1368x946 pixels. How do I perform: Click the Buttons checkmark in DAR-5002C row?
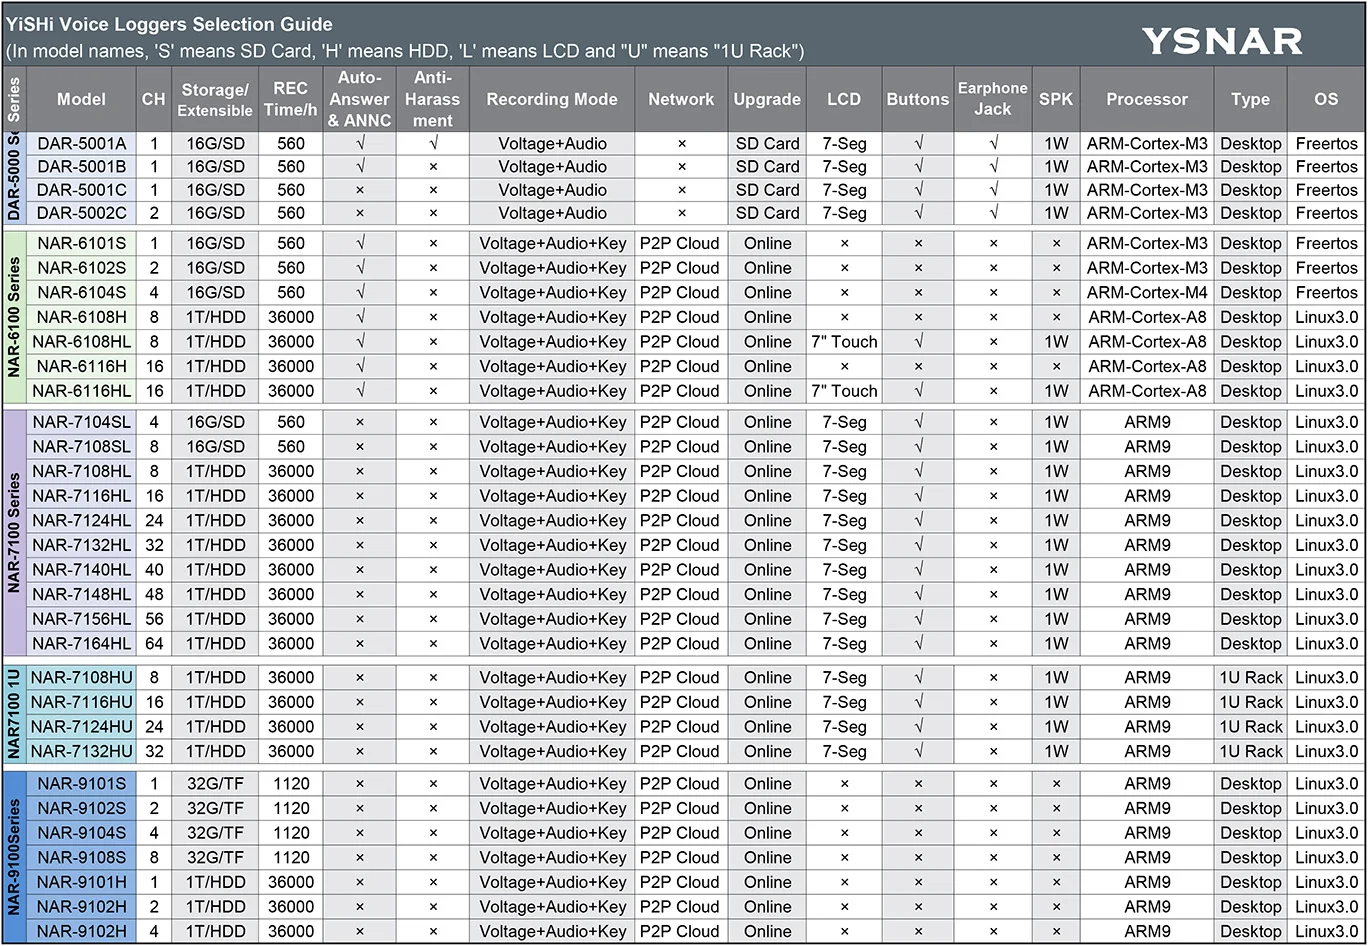[917, 212]
